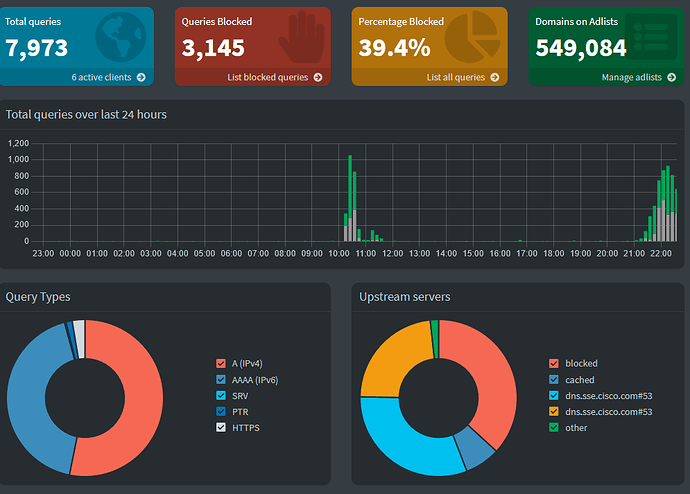Image resolution: width=690 pixels, height=494 pixels.
Task: Open the List blocked queries link
Action: 267,77
